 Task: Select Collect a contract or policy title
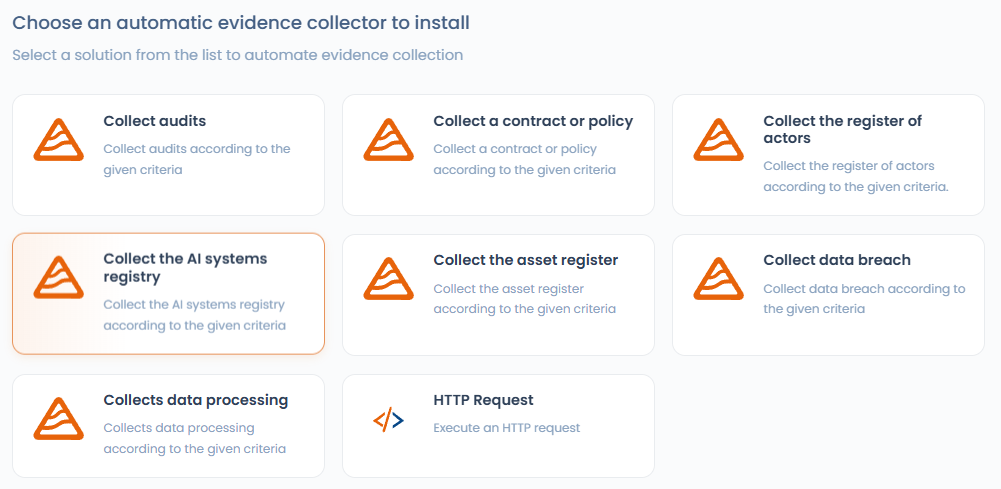click(533, 121)
